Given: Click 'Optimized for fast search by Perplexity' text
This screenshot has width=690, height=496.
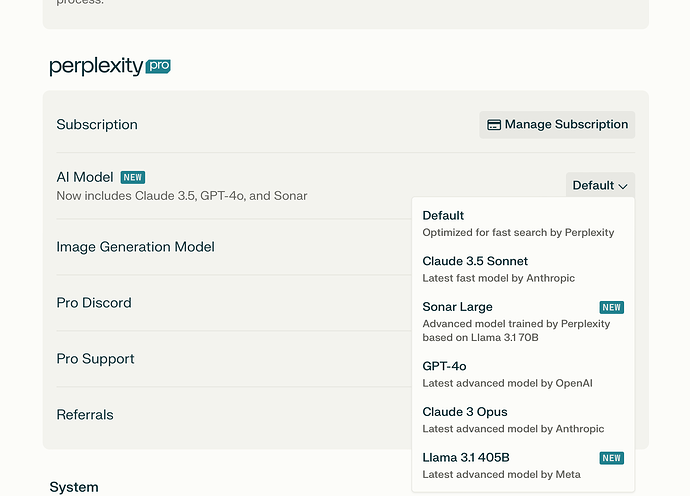Looking at the screenshot, I should pyautogui.click(x=518, y=232).
